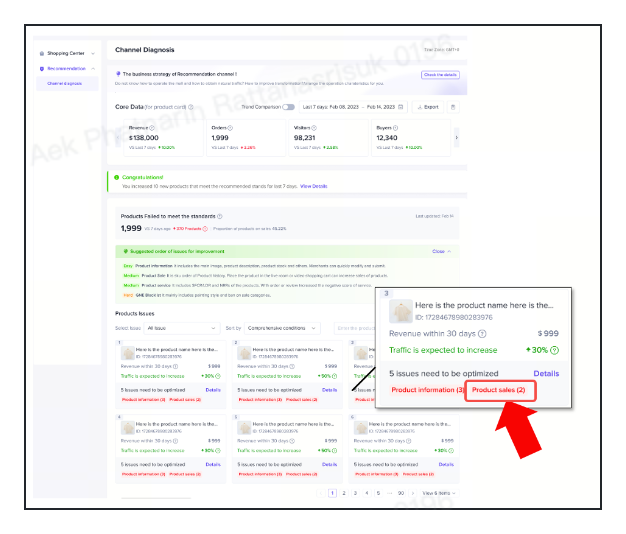Open View Details link in Congratulations banner
The image size is (626, 534).
314,186
